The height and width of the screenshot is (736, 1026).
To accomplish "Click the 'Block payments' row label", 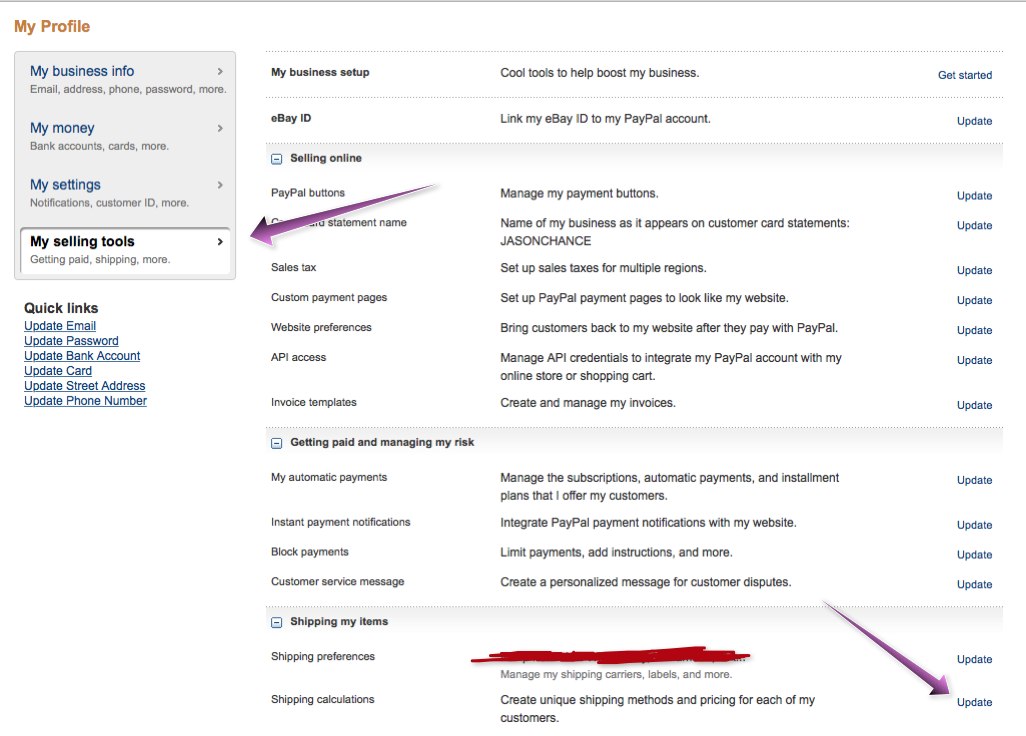I will (310, 552).
